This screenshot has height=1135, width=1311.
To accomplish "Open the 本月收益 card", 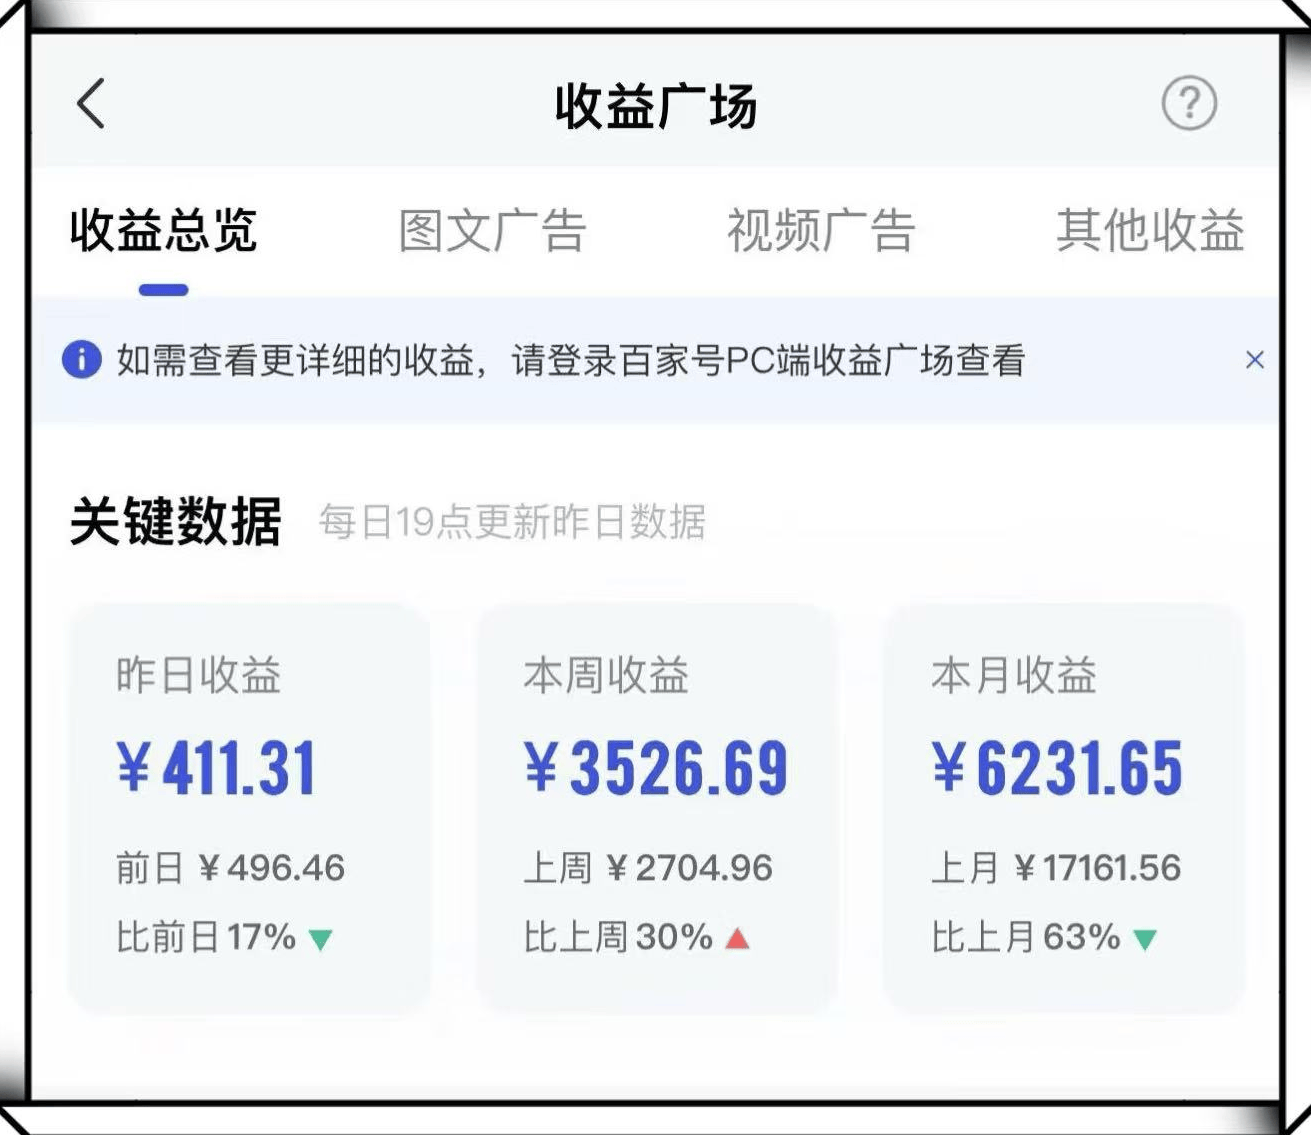I will [x=1063, y=808].
